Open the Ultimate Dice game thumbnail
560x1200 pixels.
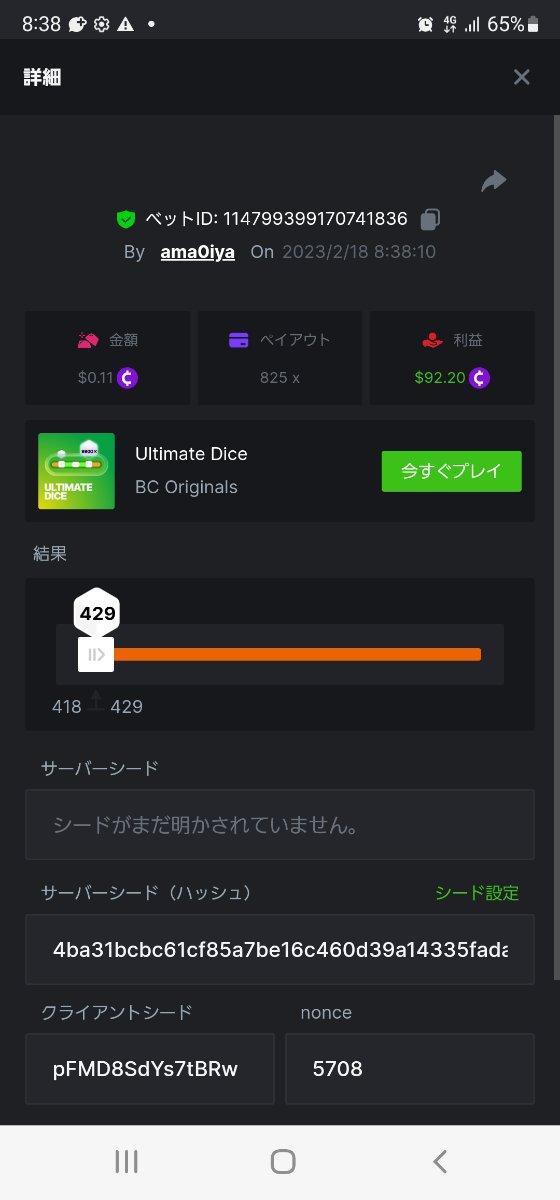click(76, 471)
